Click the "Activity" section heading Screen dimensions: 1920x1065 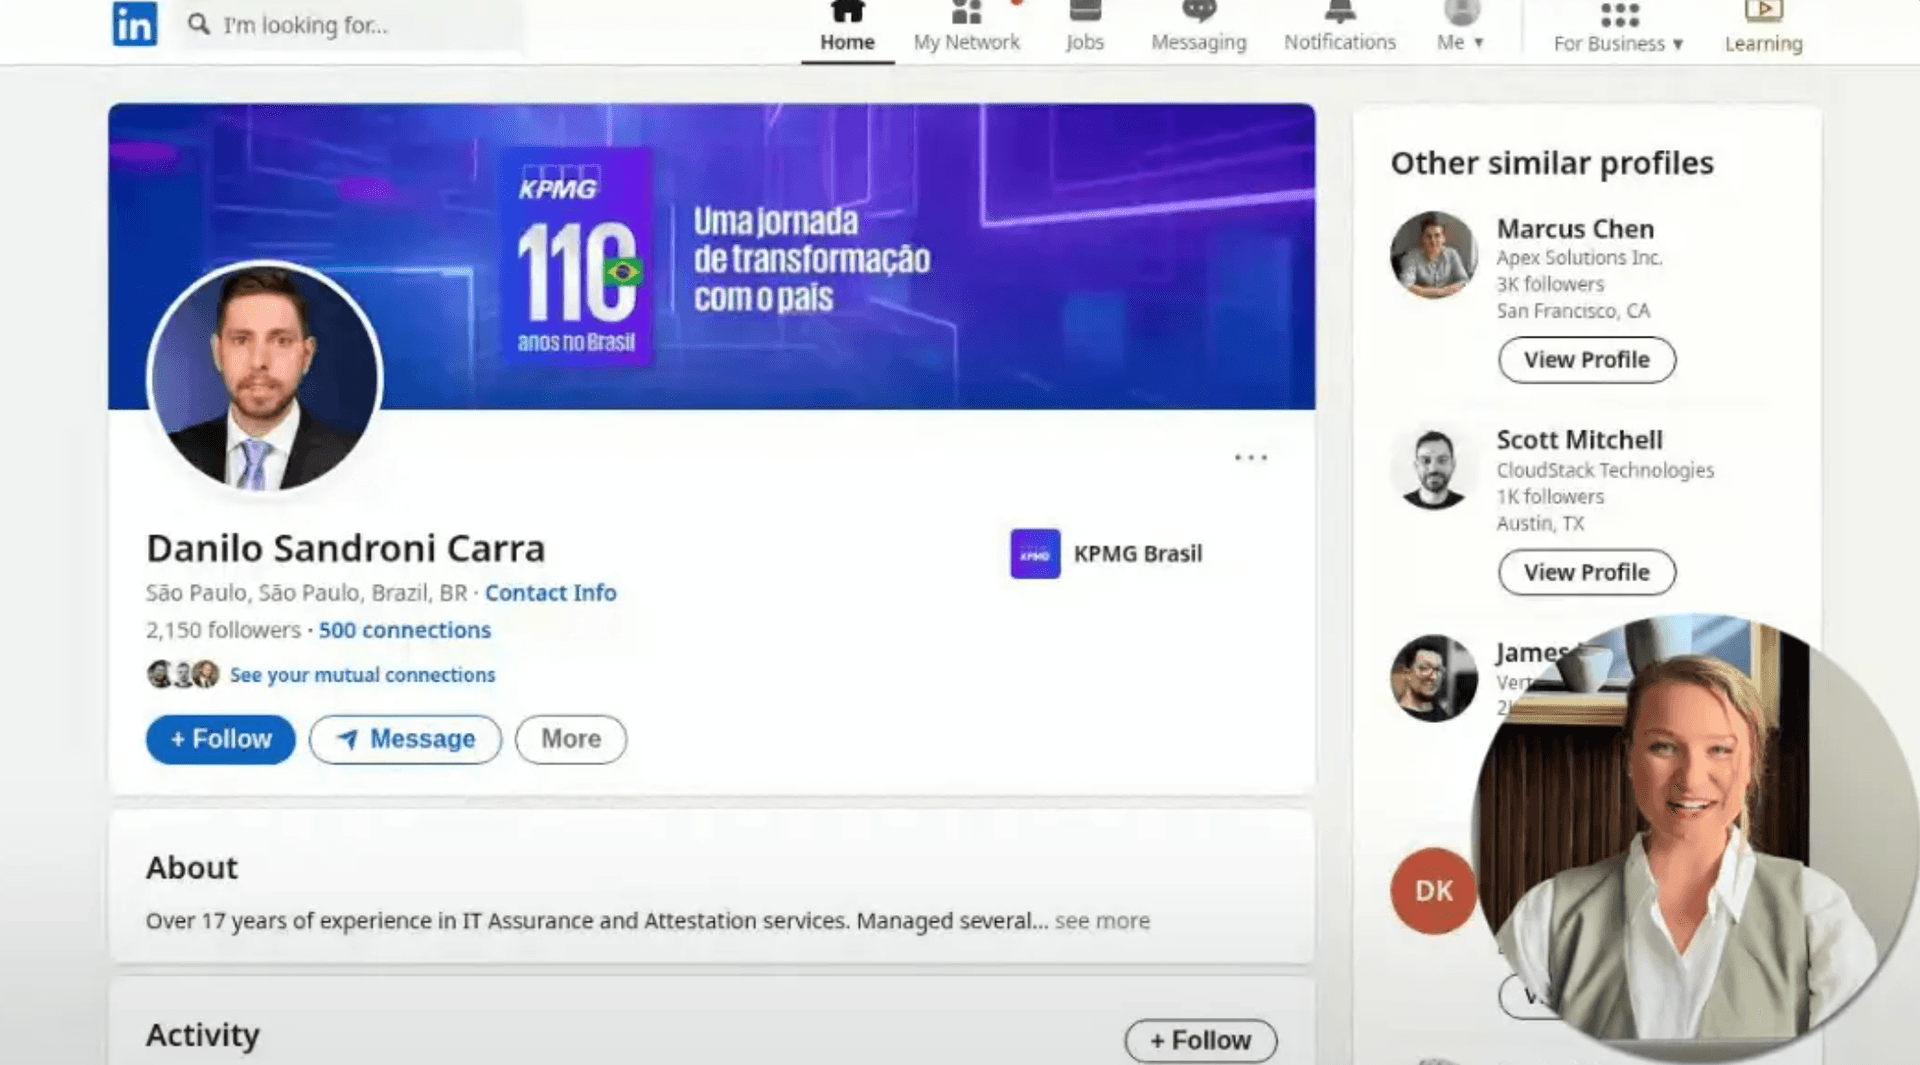tap(203, 1035)
